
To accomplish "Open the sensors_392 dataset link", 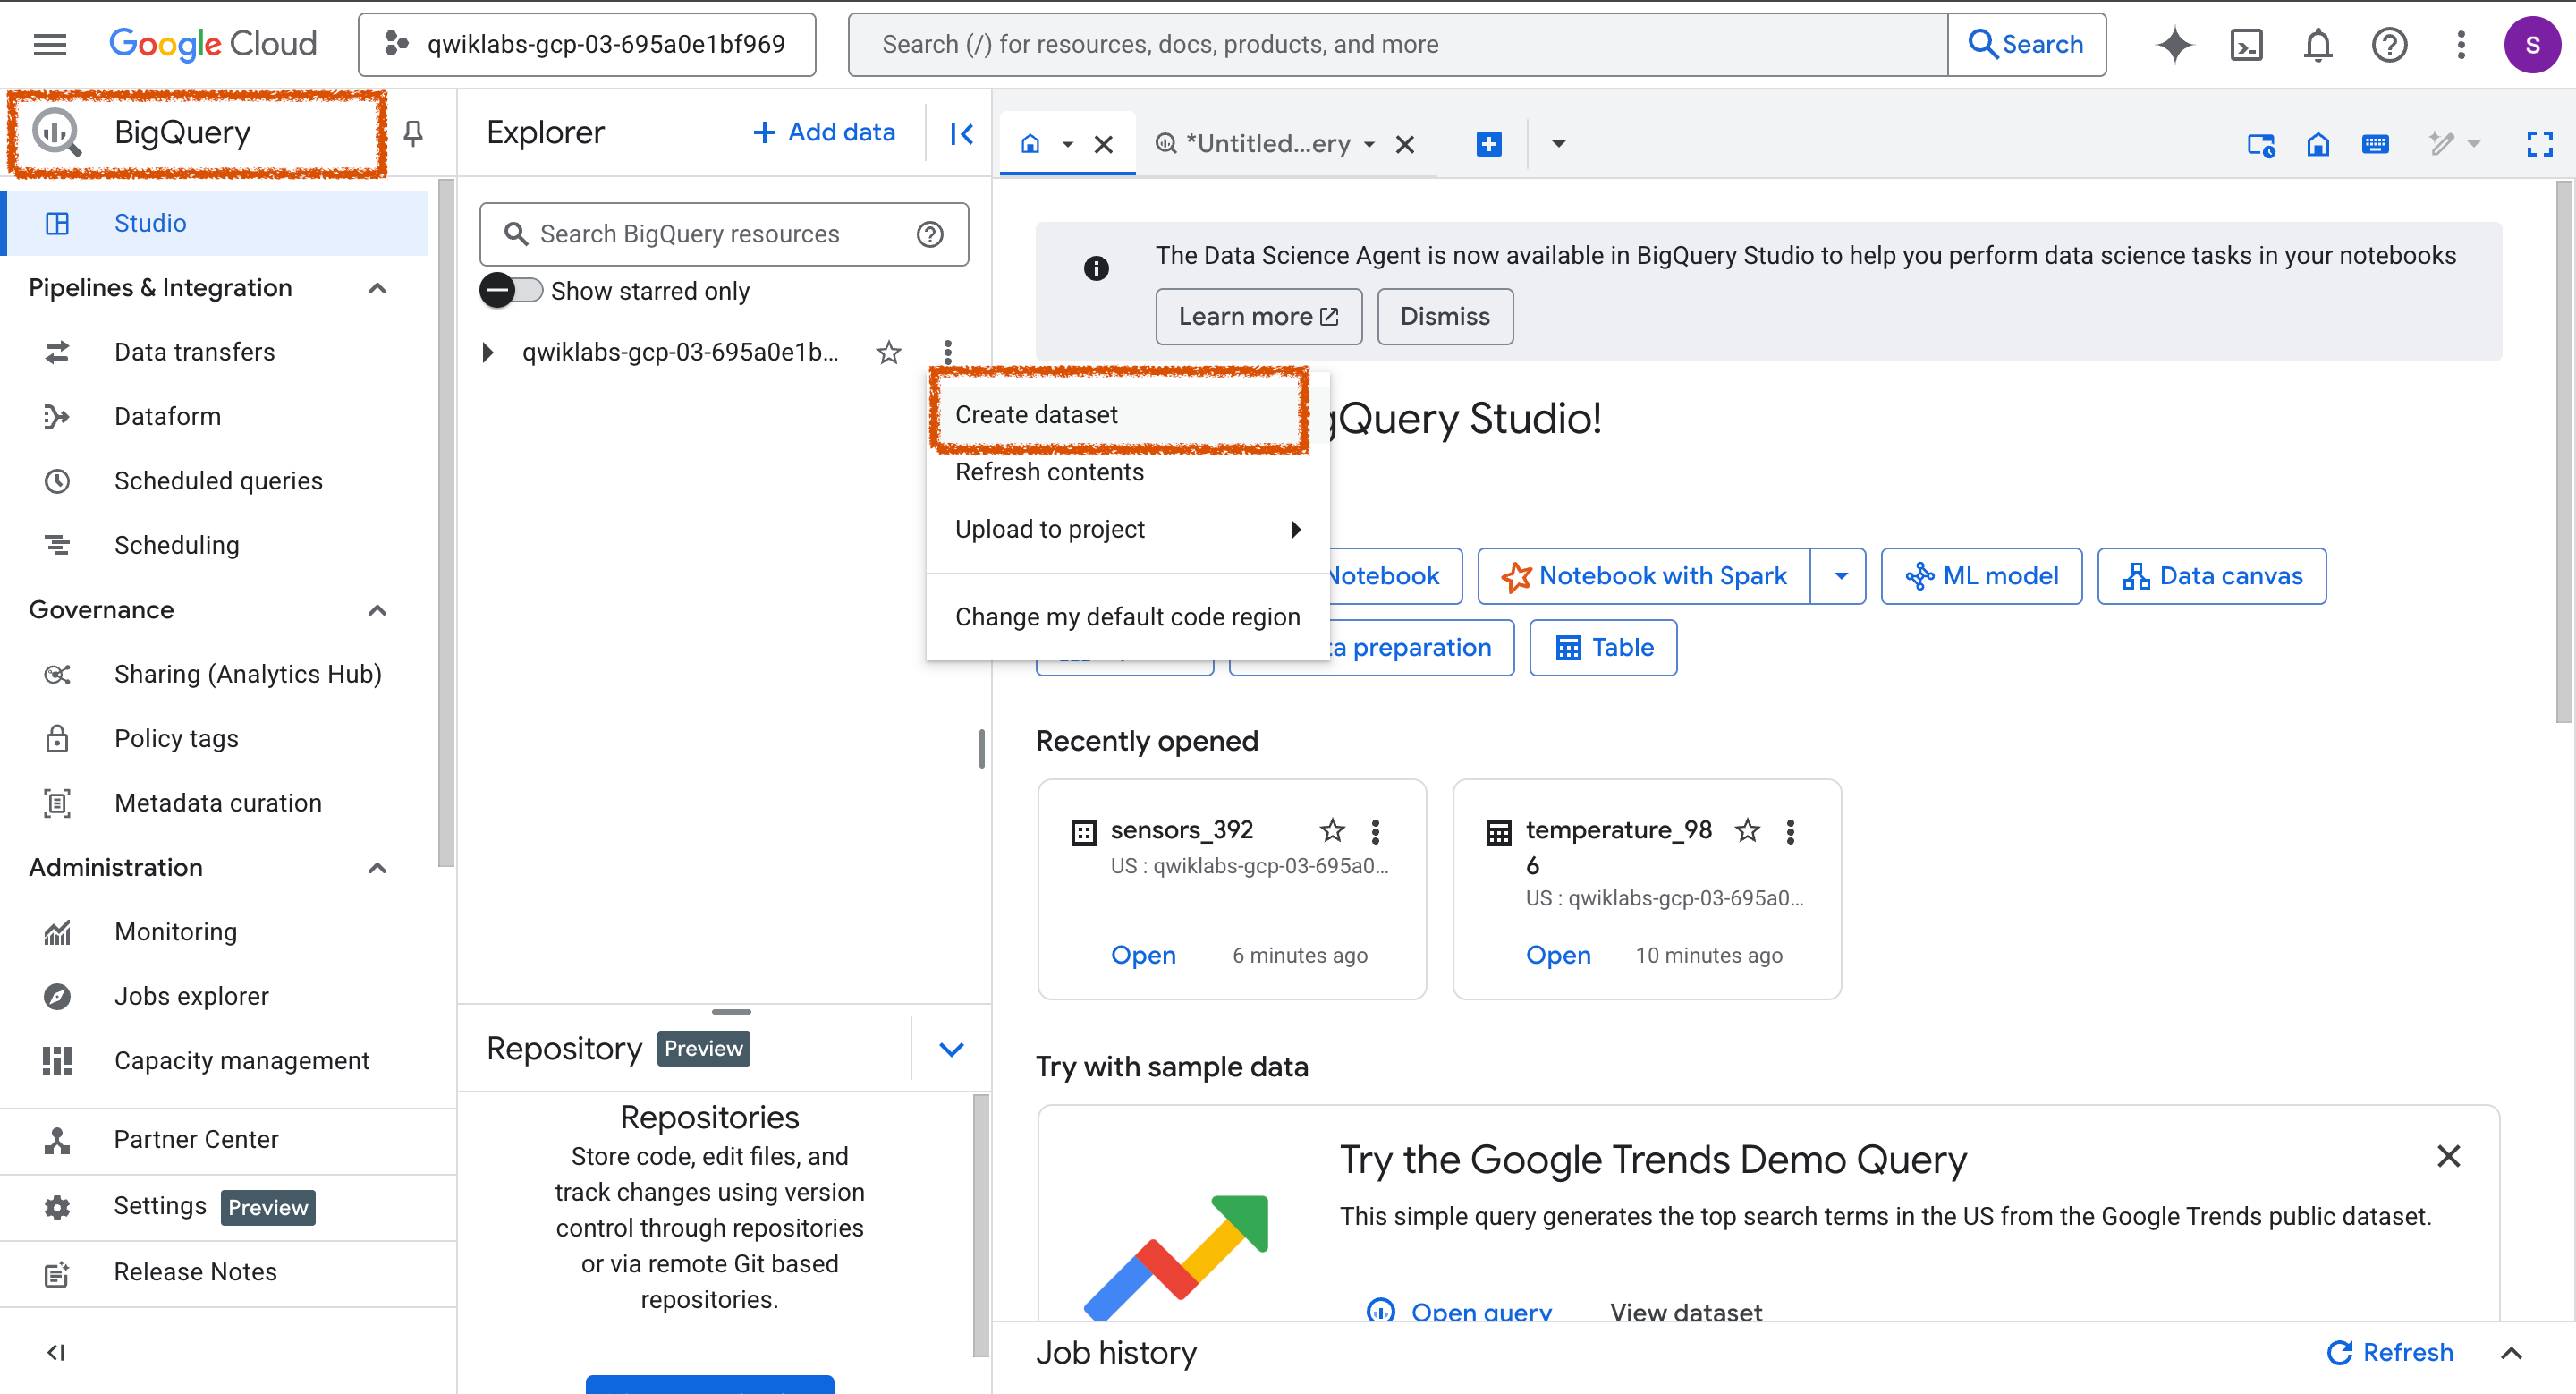I will pyautogui.click(x=1143, y=954).
